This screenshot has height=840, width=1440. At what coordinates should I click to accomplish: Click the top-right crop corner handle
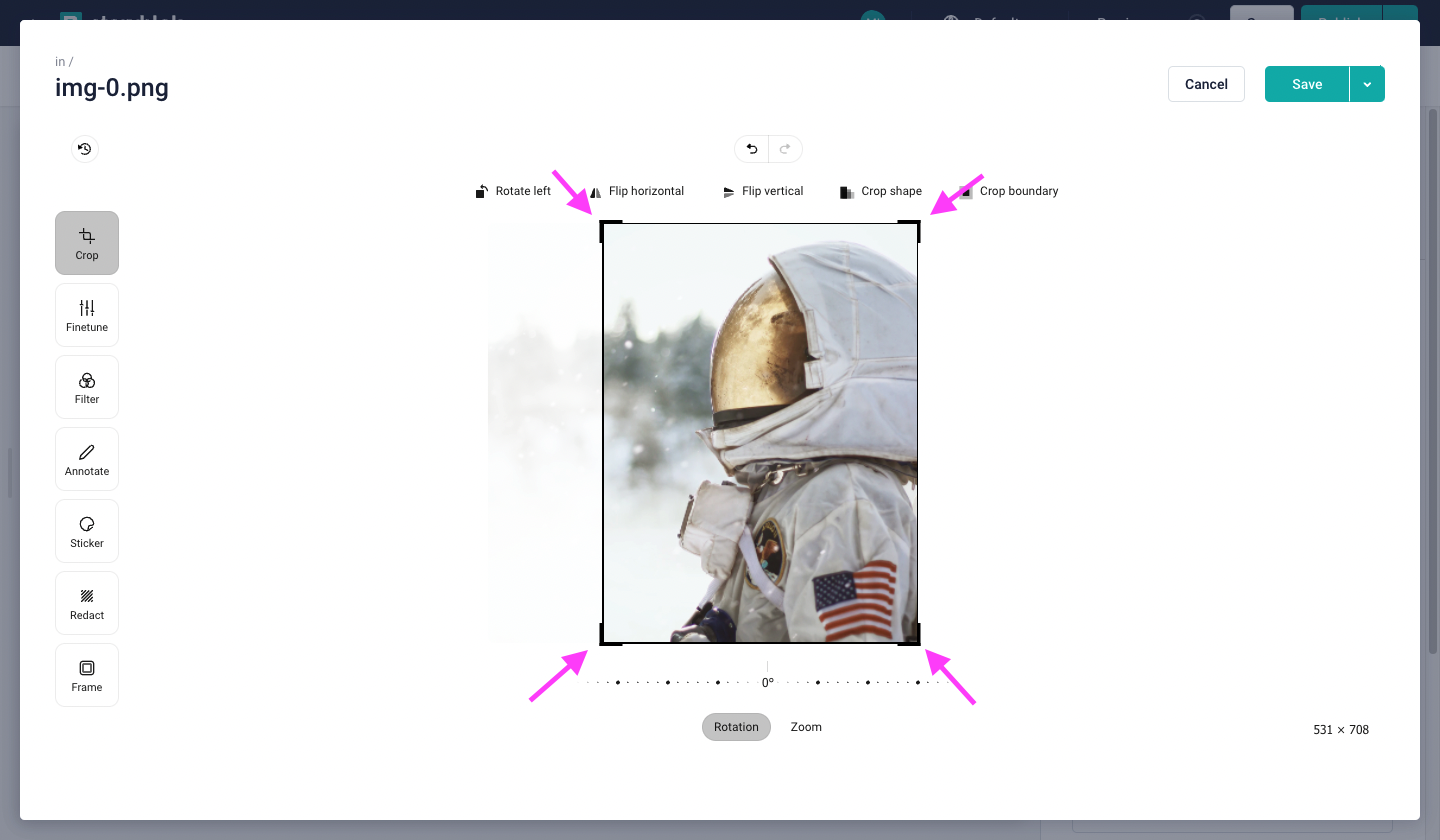(917, 224)
